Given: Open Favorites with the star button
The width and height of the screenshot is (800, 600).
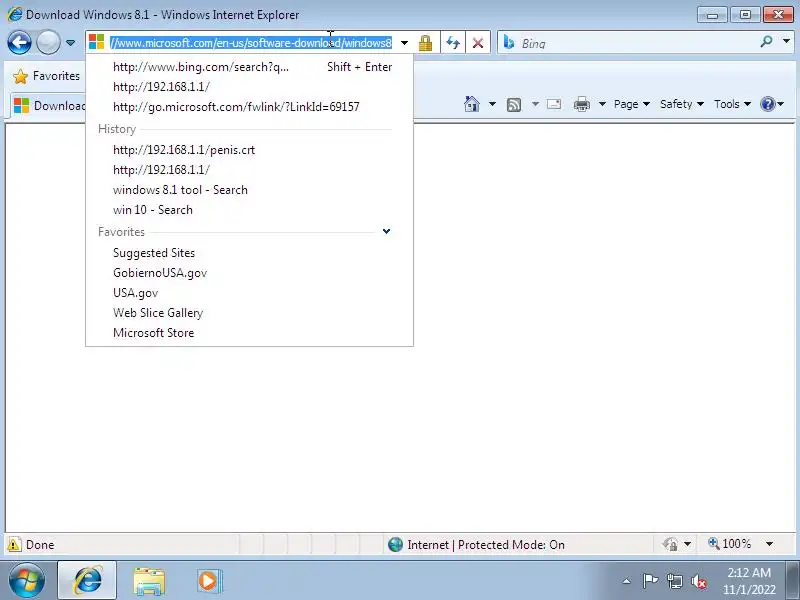Looking at the screenshot, I should click(46, 76).
